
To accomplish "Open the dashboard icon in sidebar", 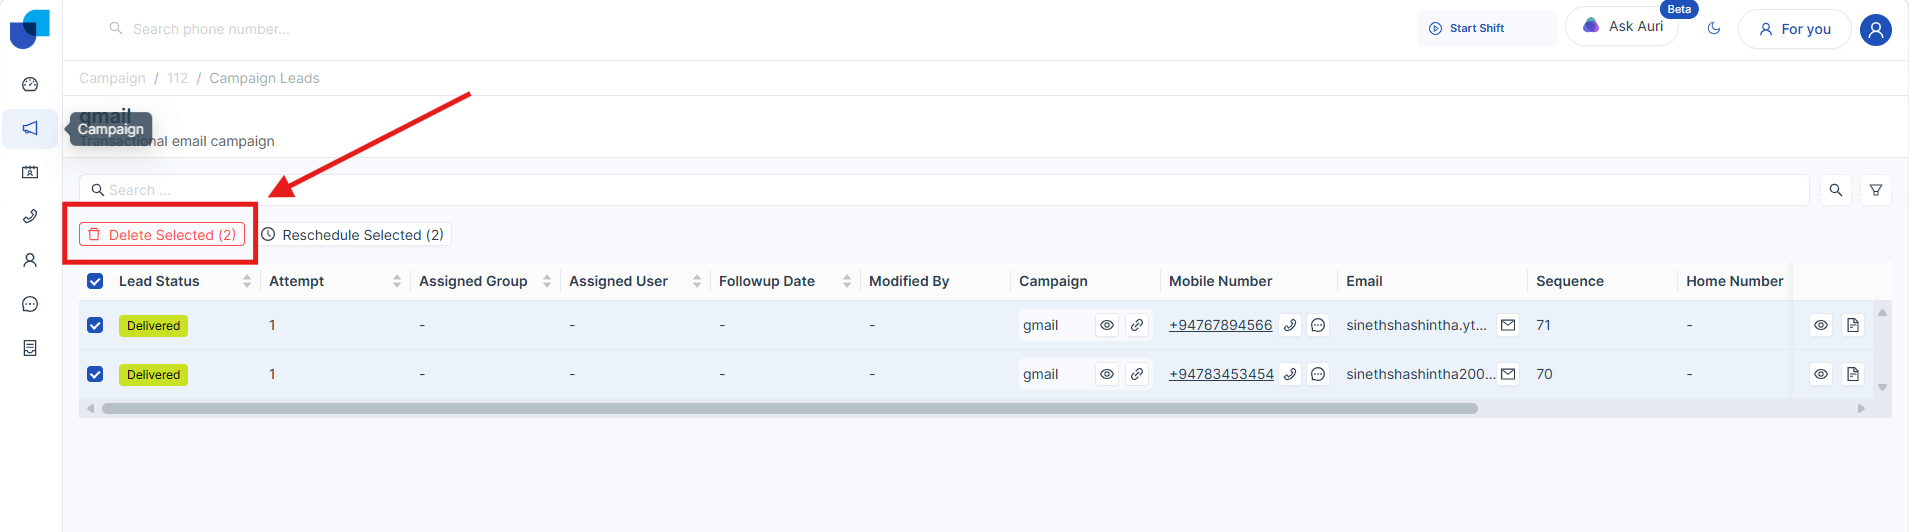I will pos(30,85).
